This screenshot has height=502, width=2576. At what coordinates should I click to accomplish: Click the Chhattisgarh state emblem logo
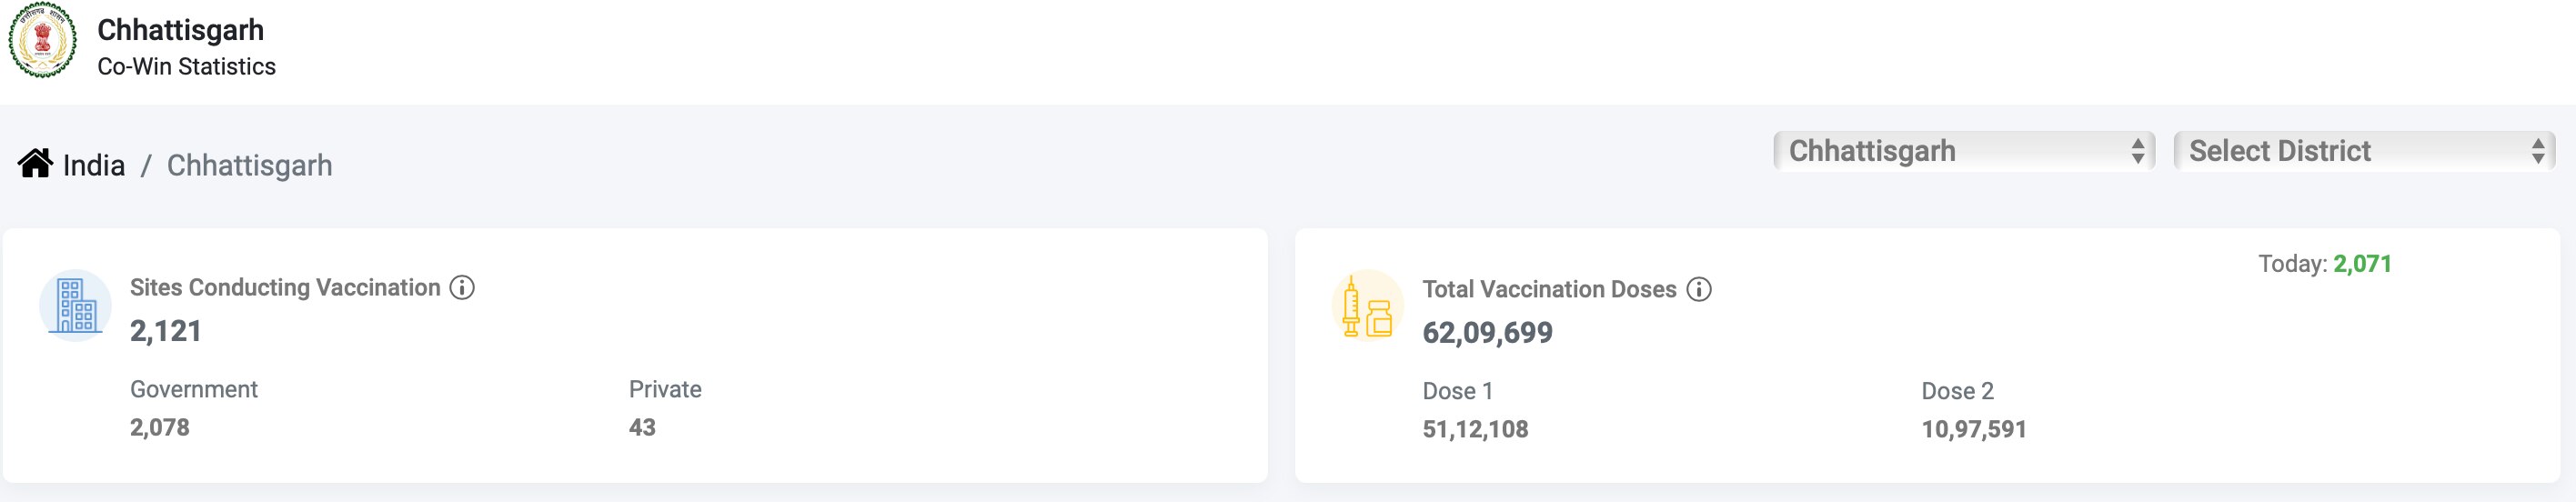[x=42, y=41]
